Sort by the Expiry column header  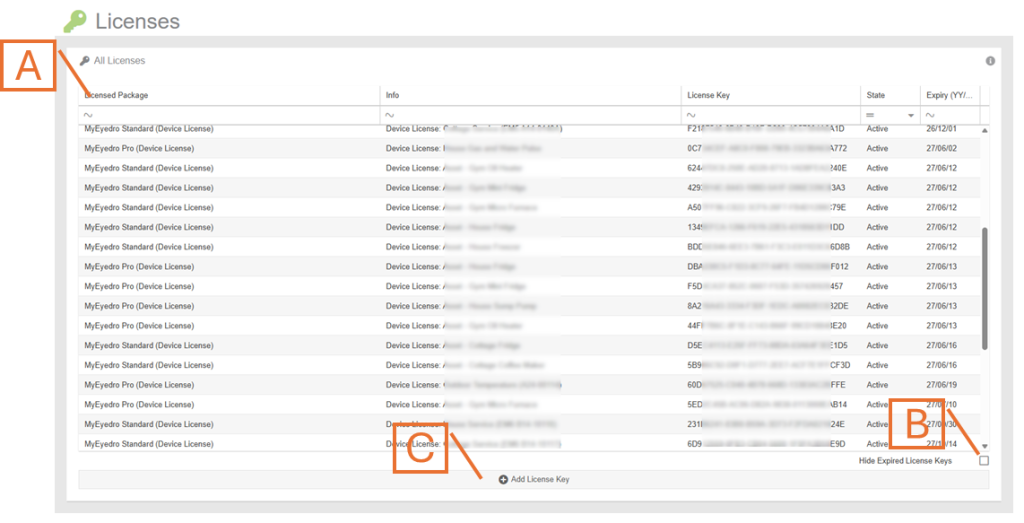950,95
